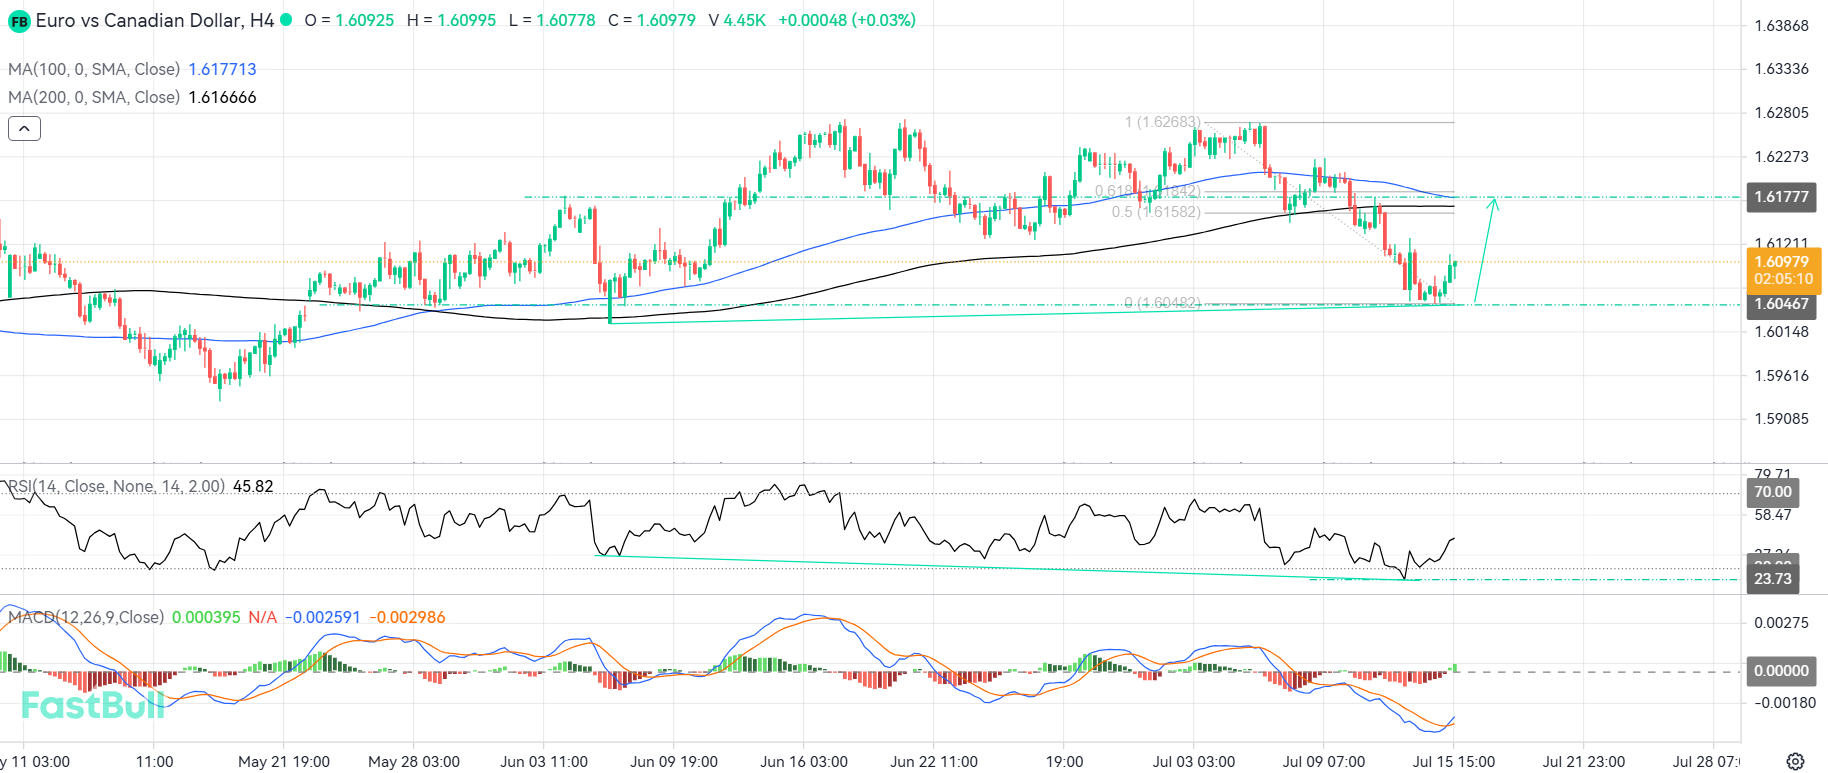This screenshot has width=1828, height=773.
Task: Click the RSI 23.73 level tag
Action: pyautogui.click(x=1773, y=579)
